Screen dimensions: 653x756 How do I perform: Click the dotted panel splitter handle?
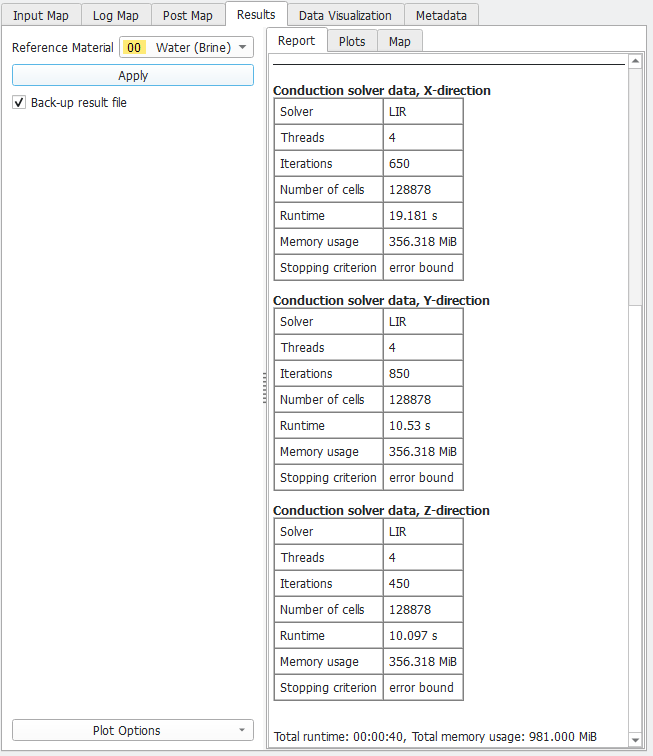tap(264, 387)
